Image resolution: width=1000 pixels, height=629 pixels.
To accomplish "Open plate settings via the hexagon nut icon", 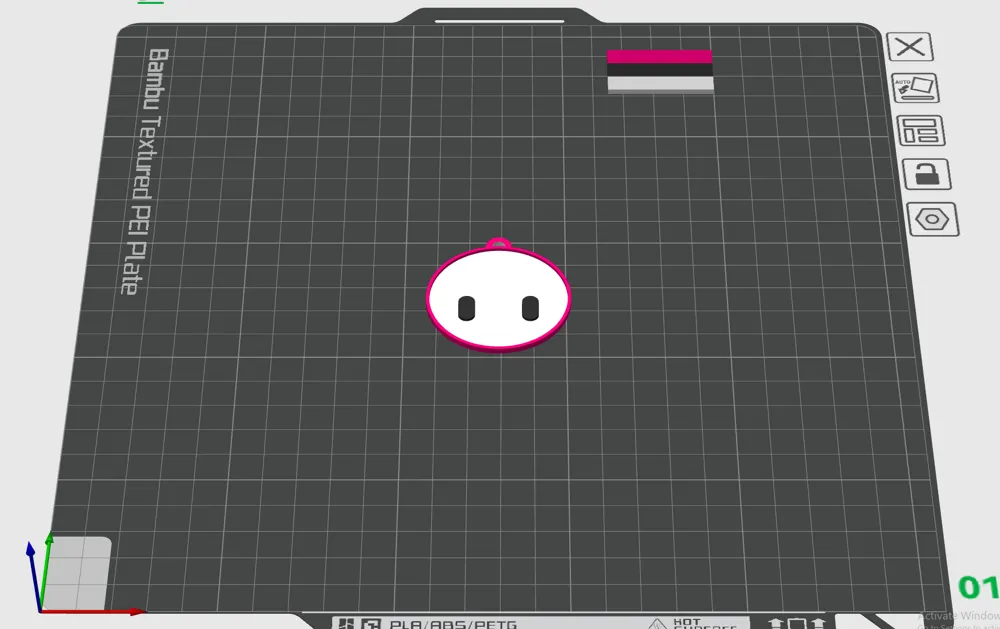I will point(932,219).
